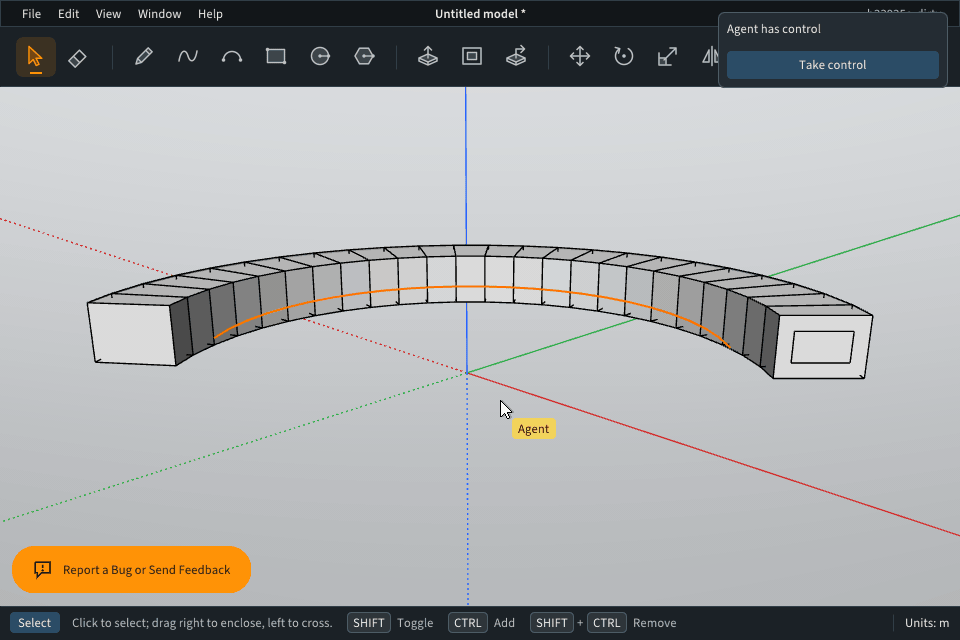
Task: Click the Untitled model title
Action: point(480,13)
